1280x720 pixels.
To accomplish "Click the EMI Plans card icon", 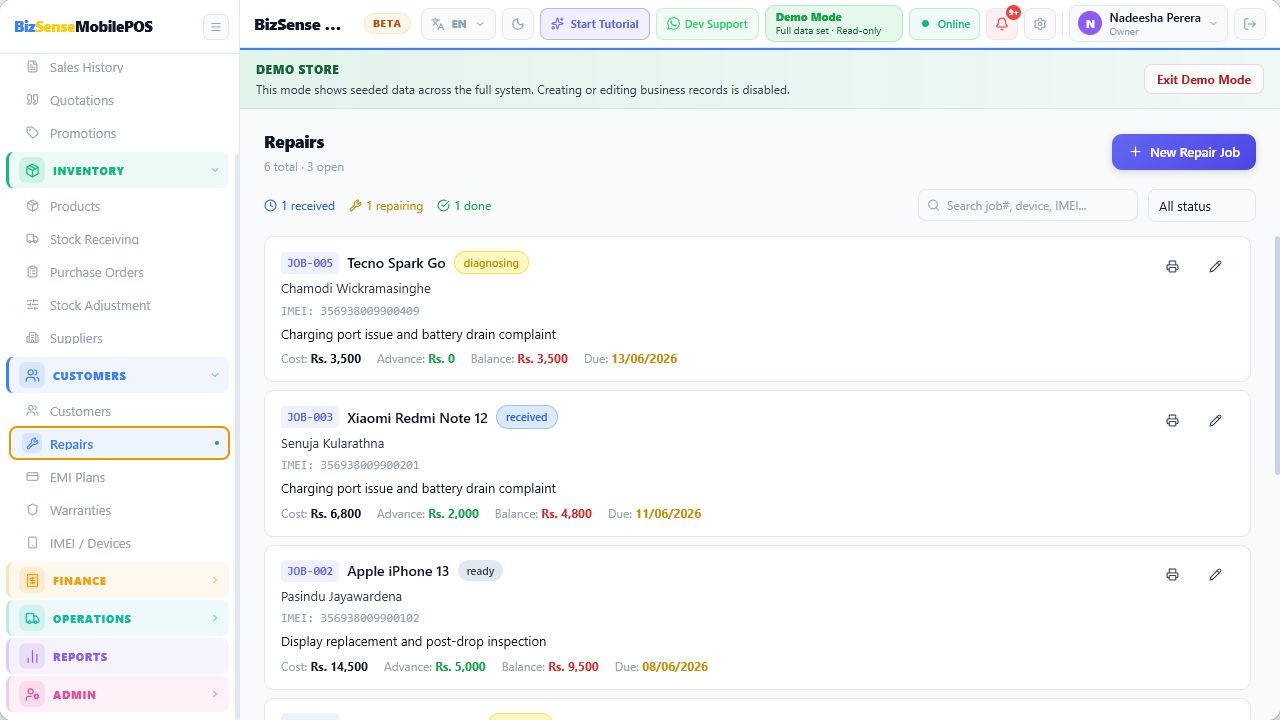I will [x=32, y=477].
